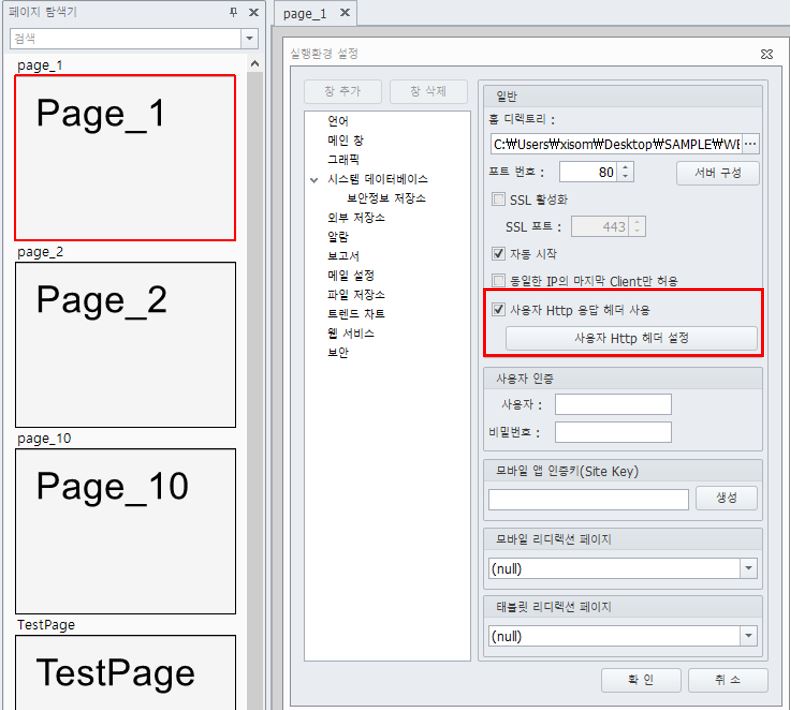This screenshot has height=710, width=791.
Task: Select 언어 in settings tree
Action: (x=338, y=121)
